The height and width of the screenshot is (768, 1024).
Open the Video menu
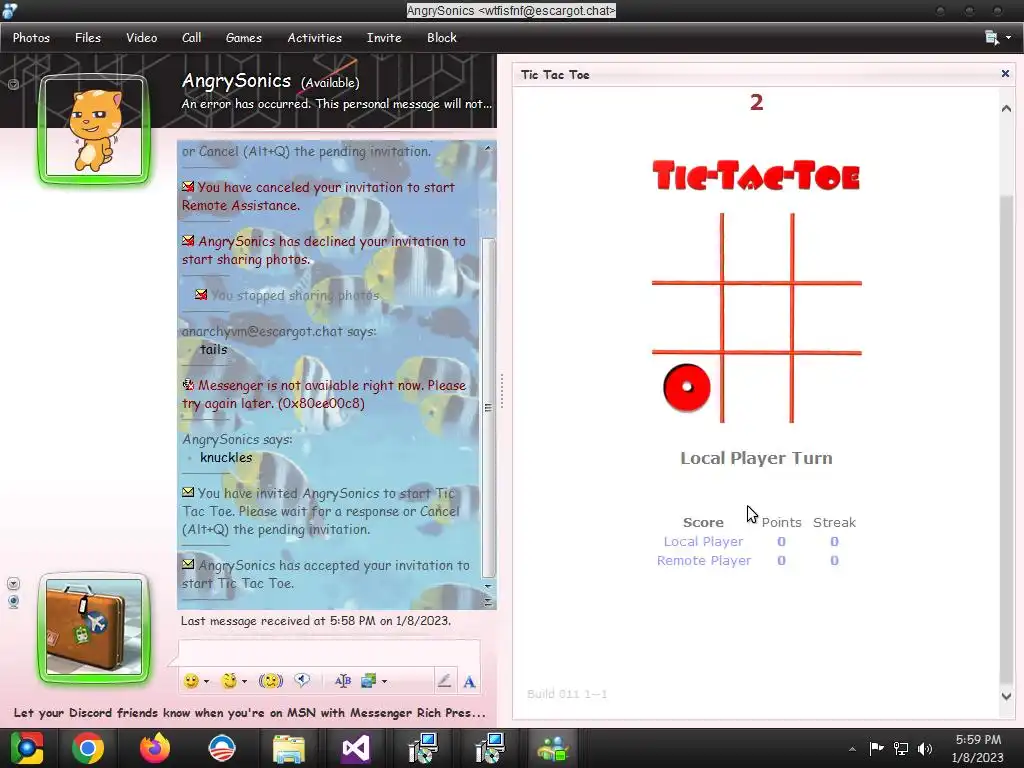[x=142, y=38]
